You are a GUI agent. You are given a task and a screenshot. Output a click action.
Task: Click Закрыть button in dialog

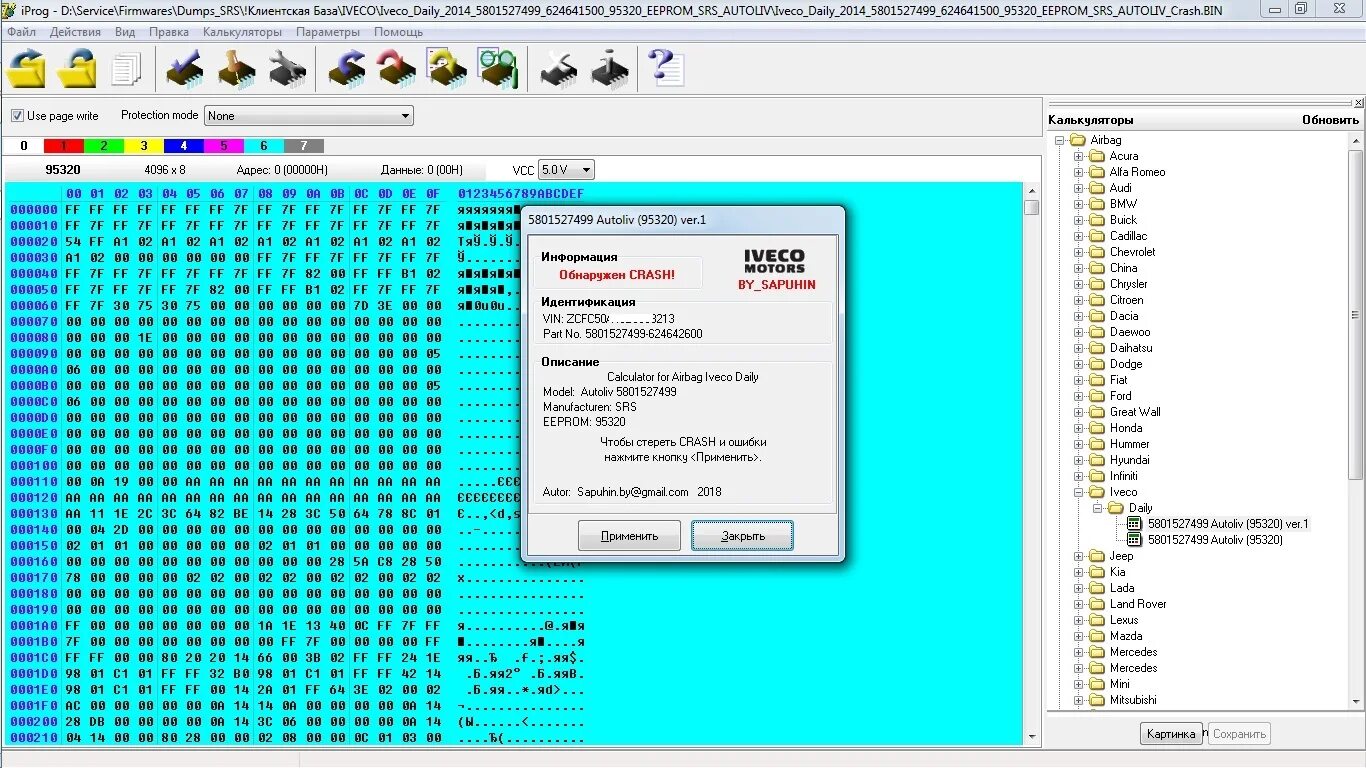(x=742, y=536)
